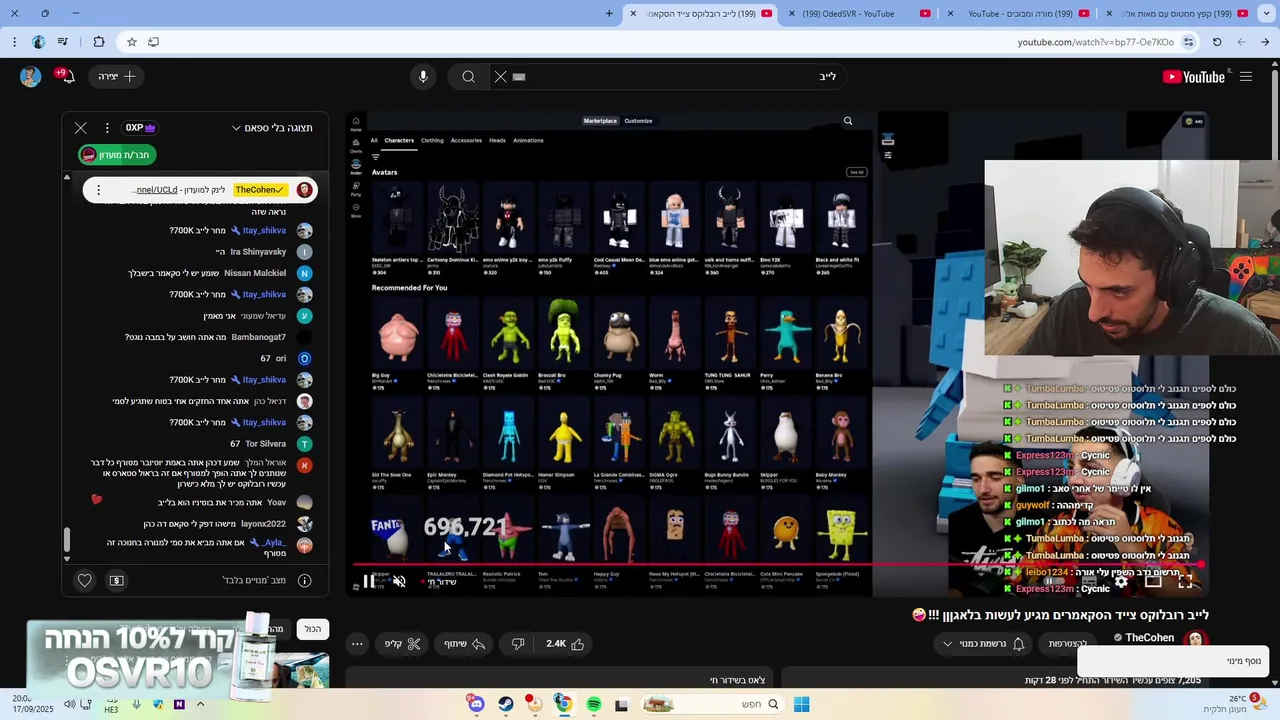The width and height of the screenshot is (1280, 720).
Task: Start a voice search with the microphone
Action: click(x=423, y=77)
